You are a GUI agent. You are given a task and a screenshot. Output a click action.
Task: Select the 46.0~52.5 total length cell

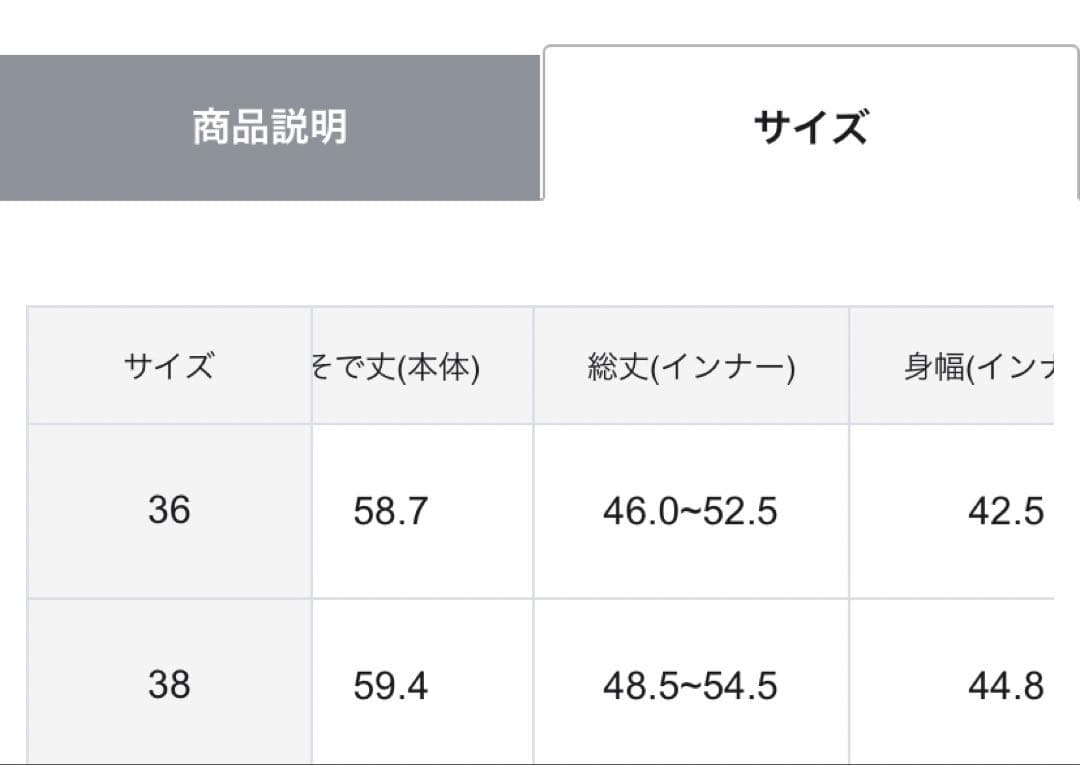click(690, 512)
